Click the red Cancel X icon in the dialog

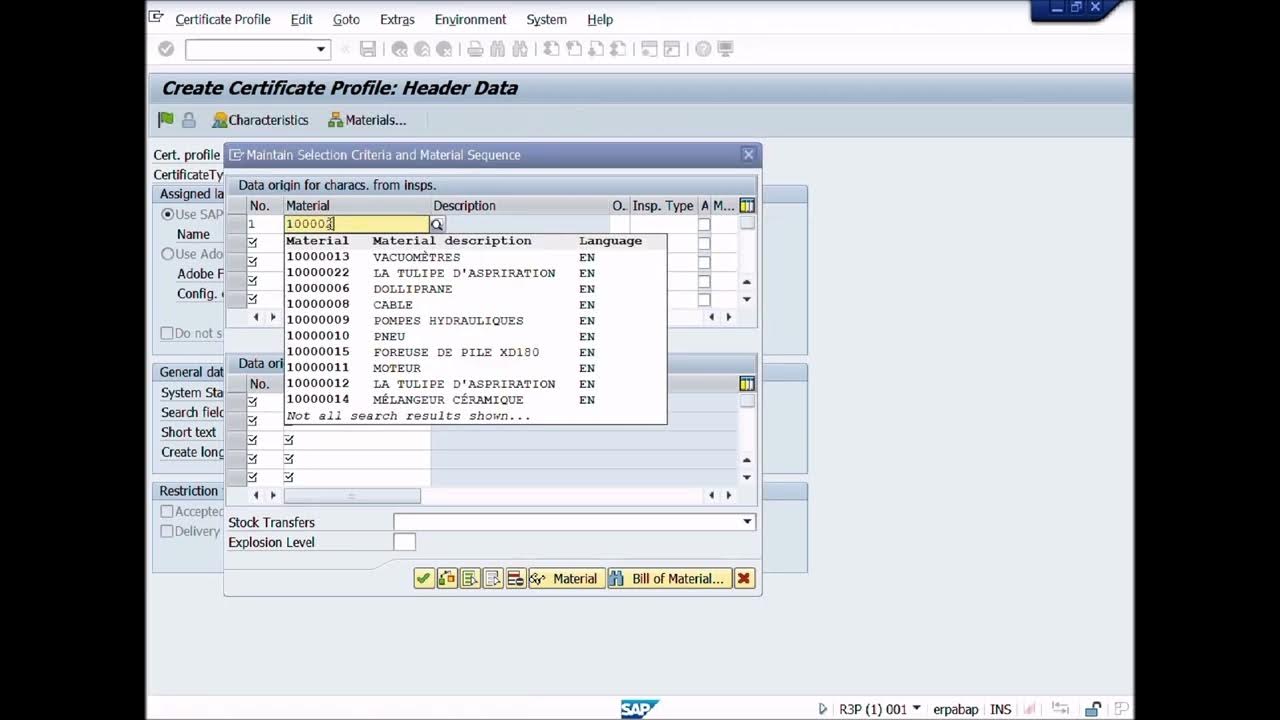(743, 578)
